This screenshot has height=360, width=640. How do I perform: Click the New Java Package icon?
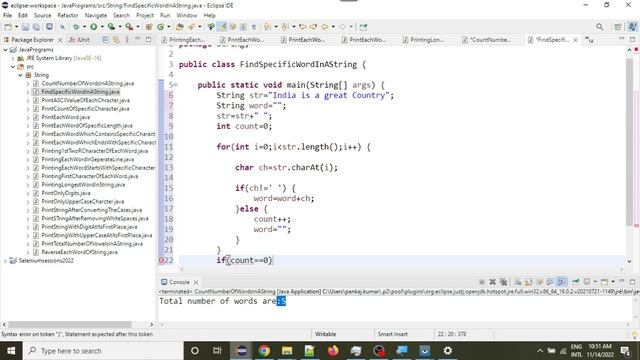click(149, 27)
